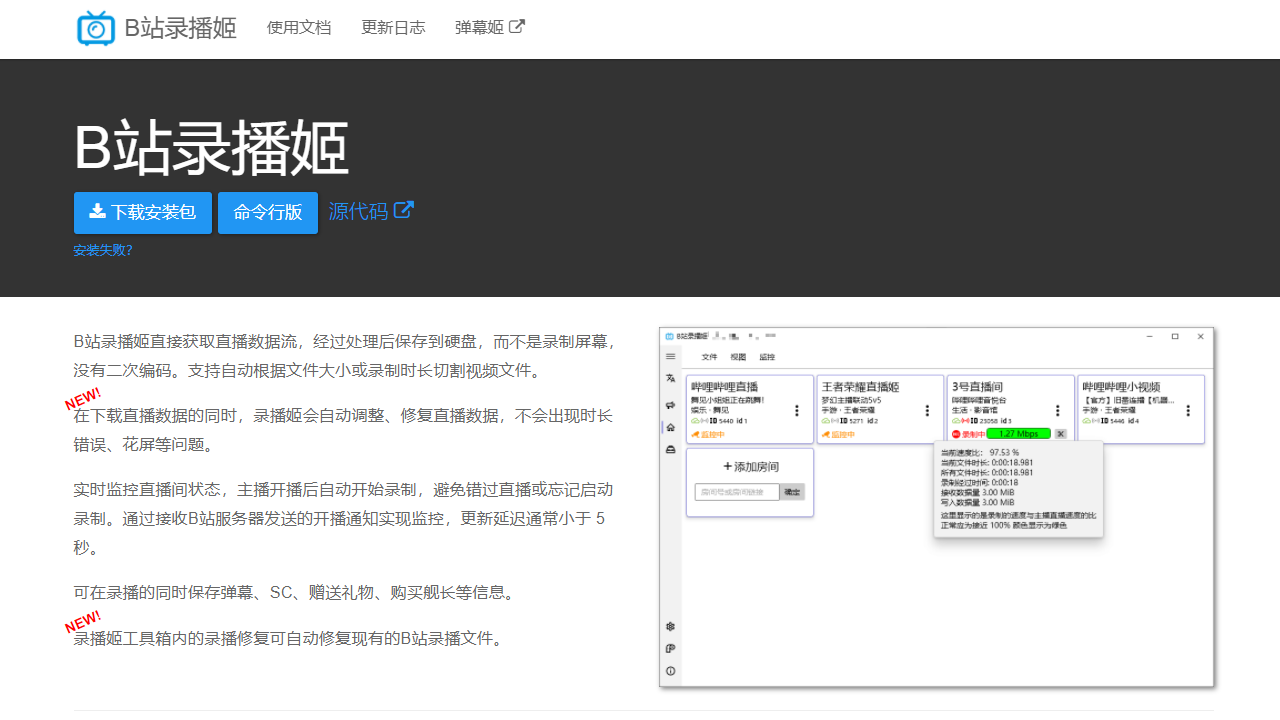Viewport: 1280px width, 720px height.
Task: Open the three-dot menu on the 哔哩哔哩直播 card
Action: (x=797, y=410)
